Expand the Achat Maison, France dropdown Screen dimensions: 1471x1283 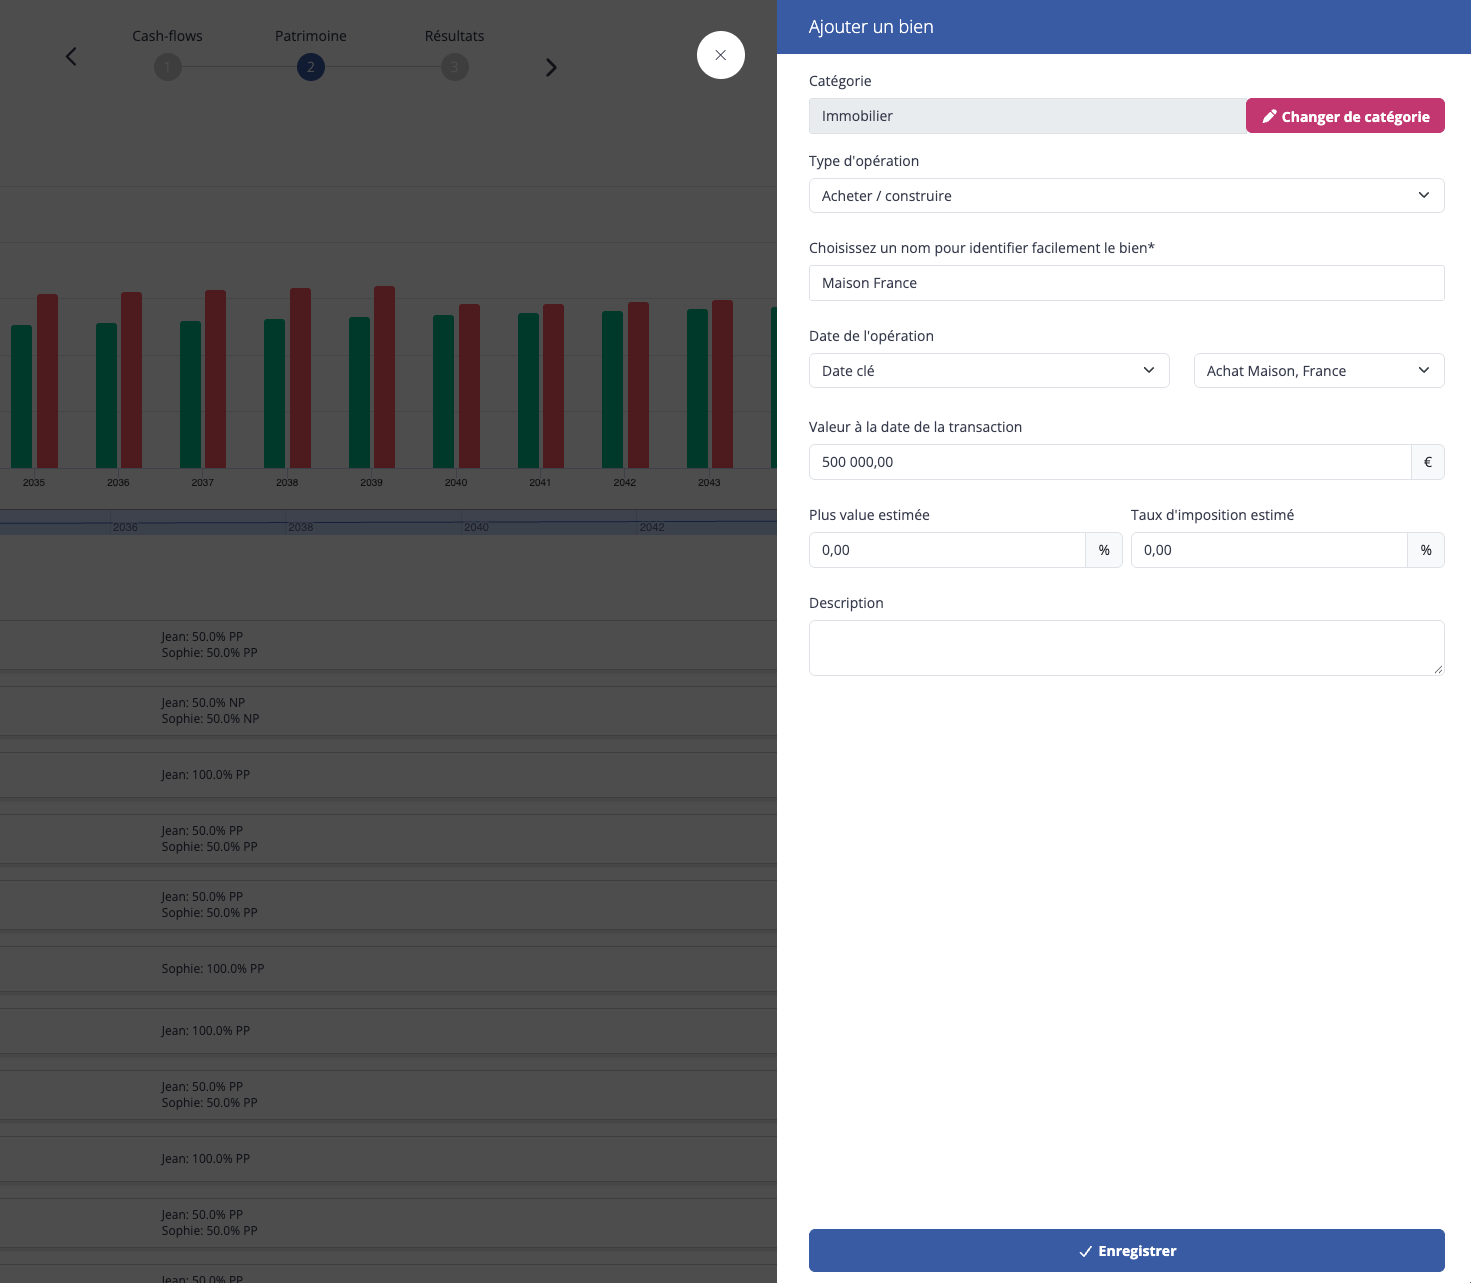click(x=1319, y=370)
